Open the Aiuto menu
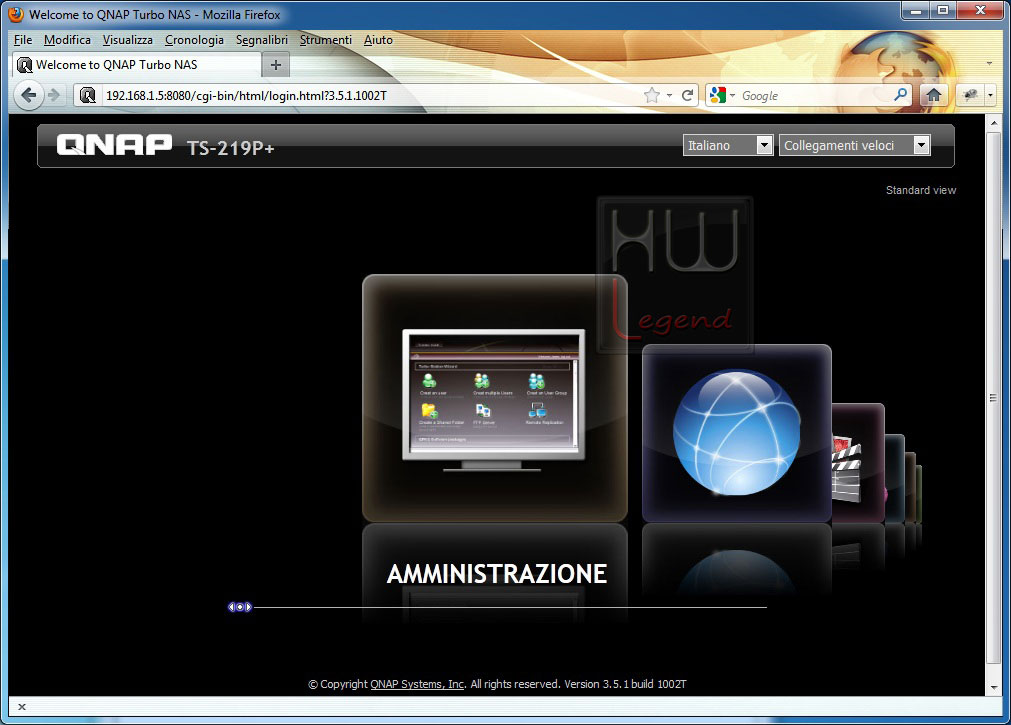Image resolution: width=1011 pixels, height=725 pixels. [378, 40]
